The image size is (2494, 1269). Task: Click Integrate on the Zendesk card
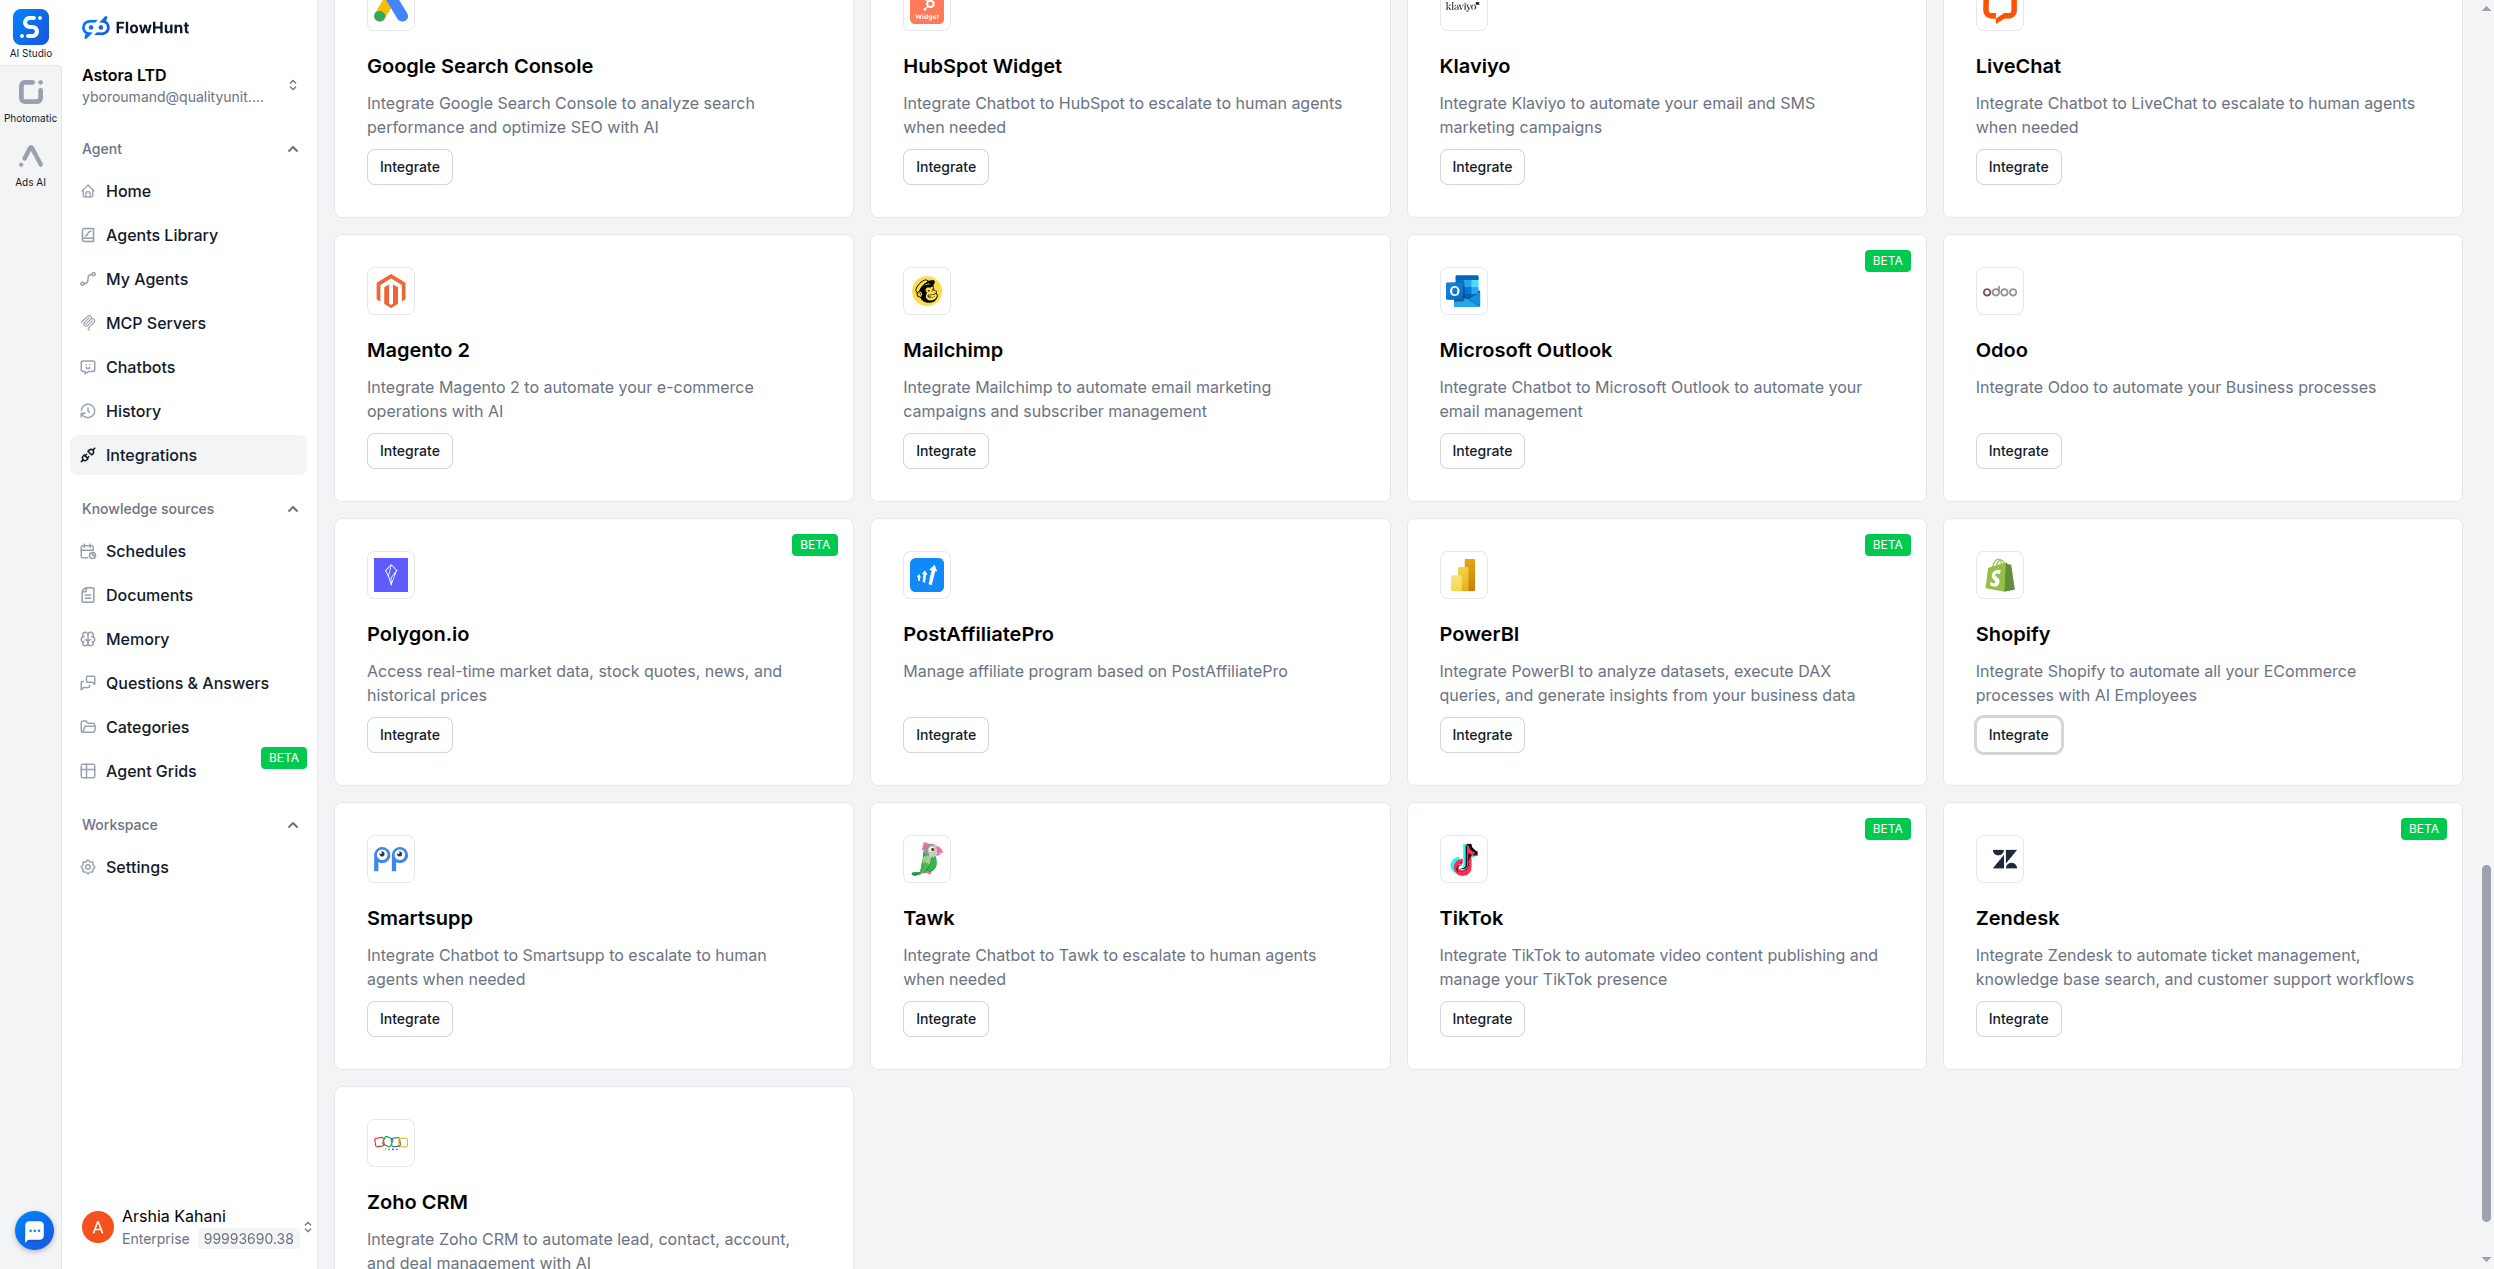coord(2017,1018)
